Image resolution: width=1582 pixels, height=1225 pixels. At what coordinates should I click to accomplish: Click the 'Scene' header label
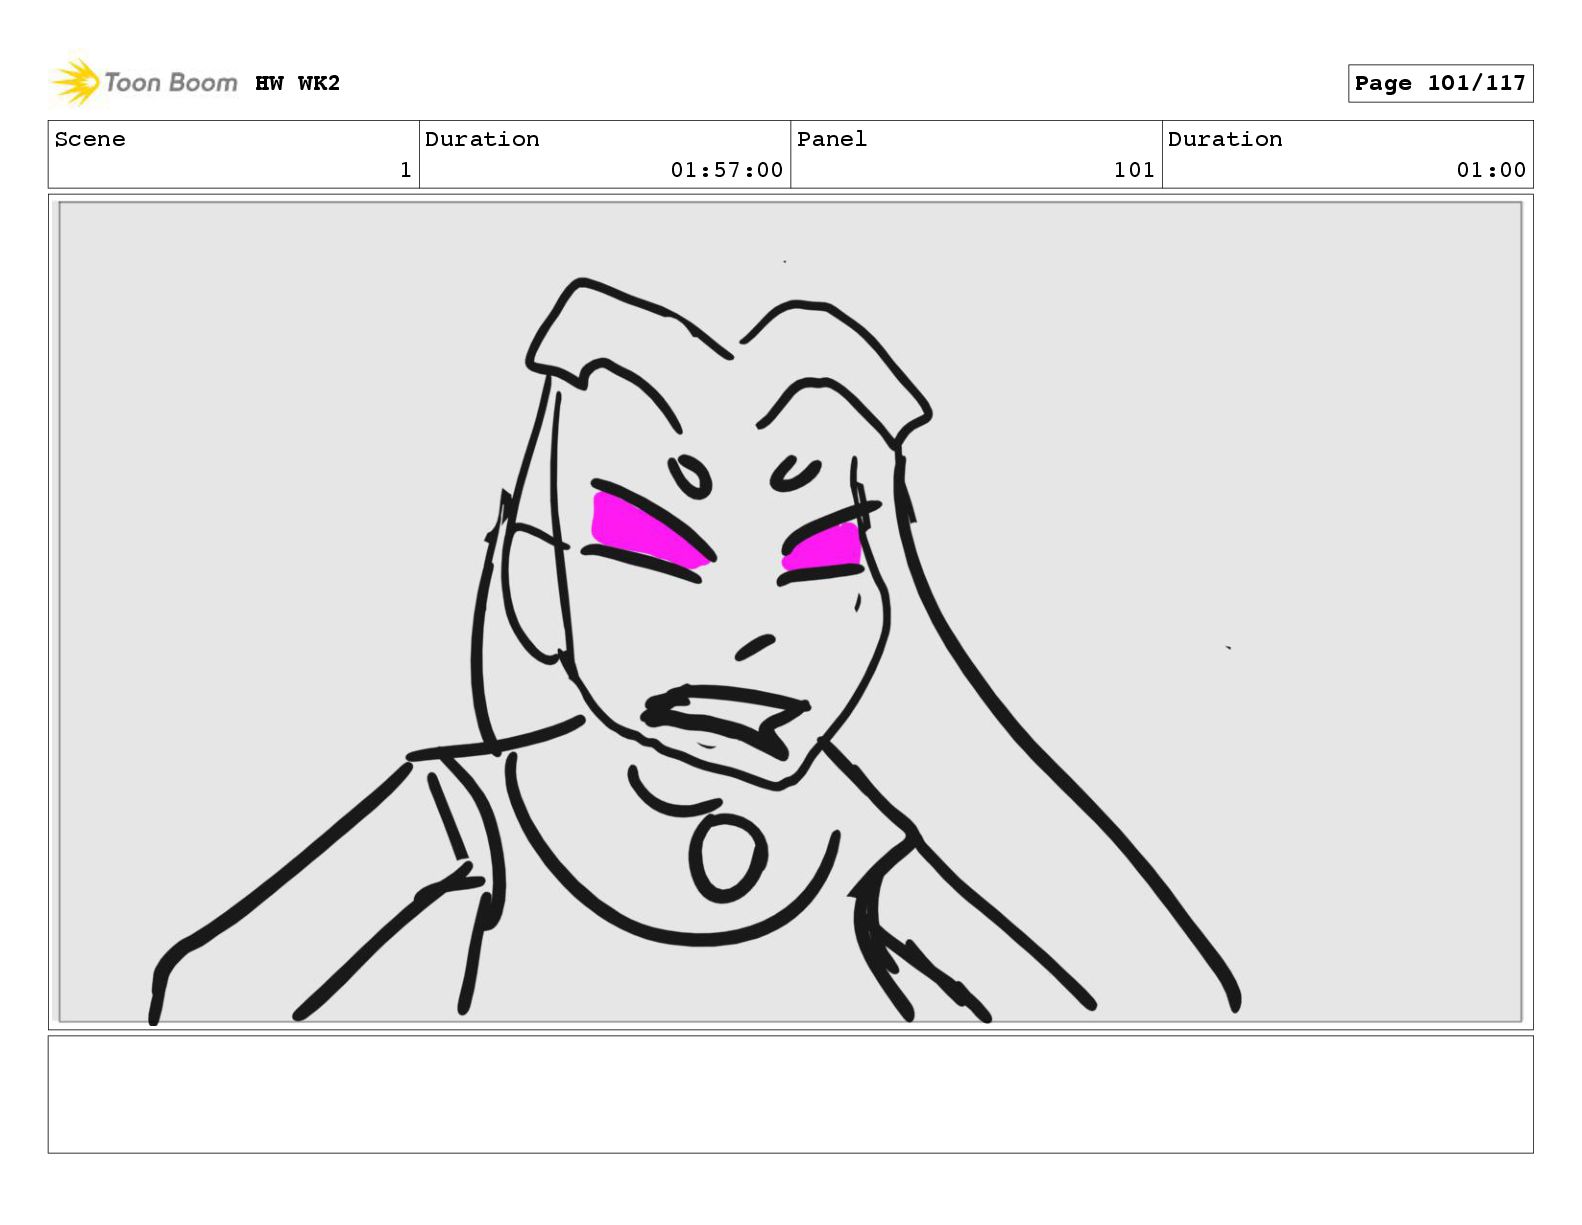90,139
